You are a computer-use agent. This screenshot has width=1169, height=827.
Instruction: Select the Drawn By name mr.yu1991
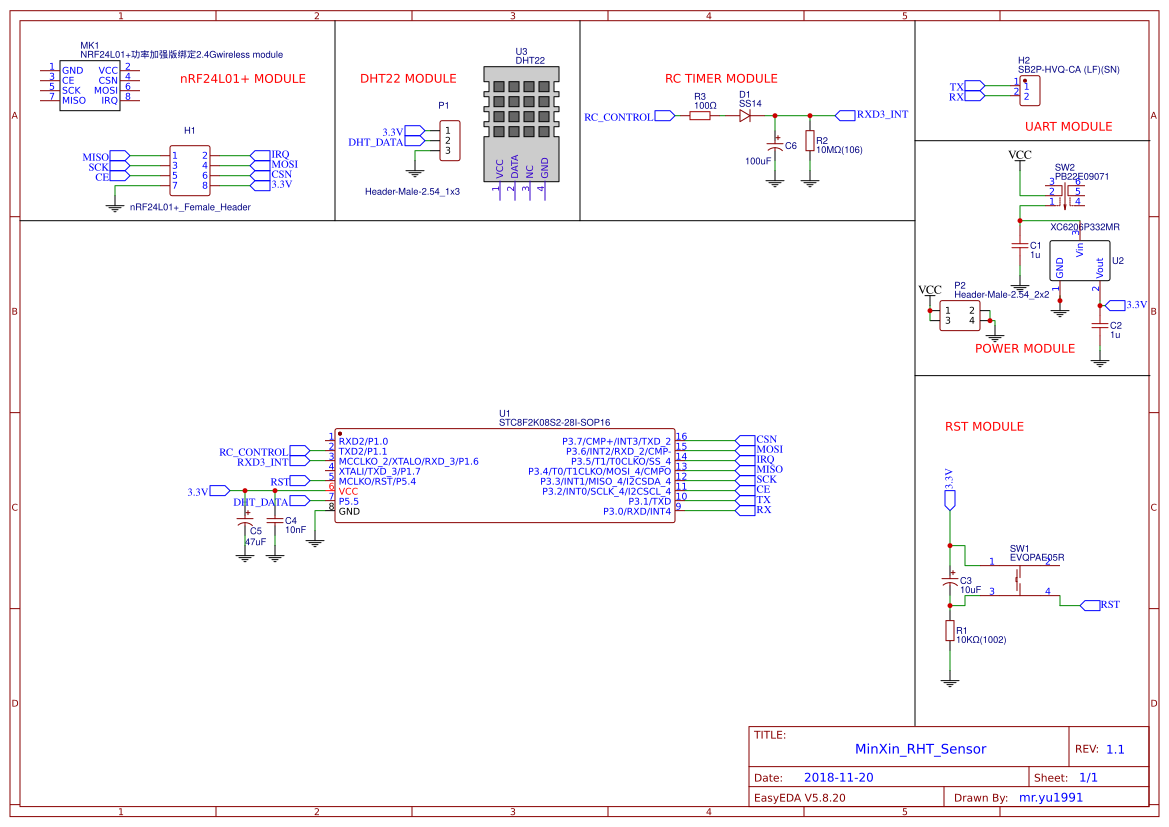click(x=1050, y=797)
